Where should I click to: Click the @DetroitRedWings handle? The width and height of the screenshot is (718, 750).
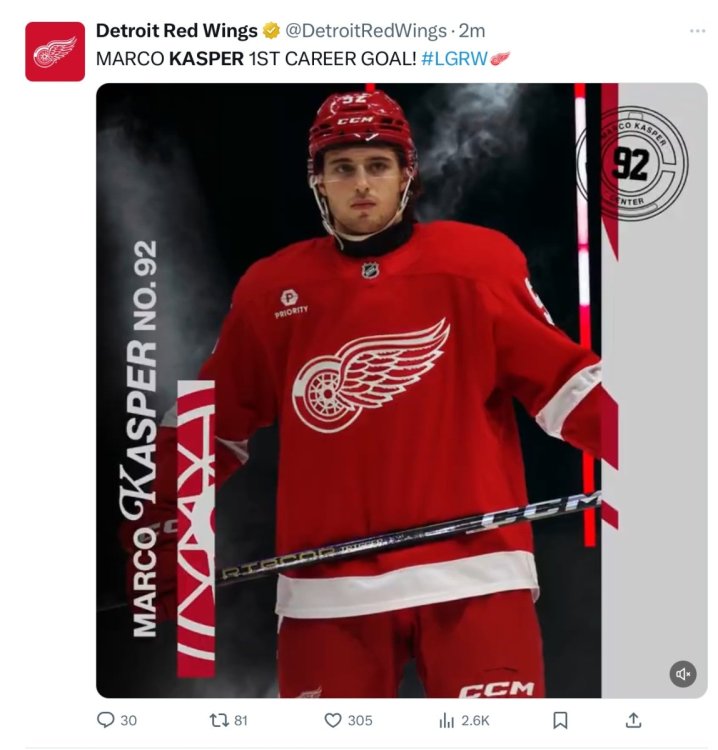pos(366,31)
